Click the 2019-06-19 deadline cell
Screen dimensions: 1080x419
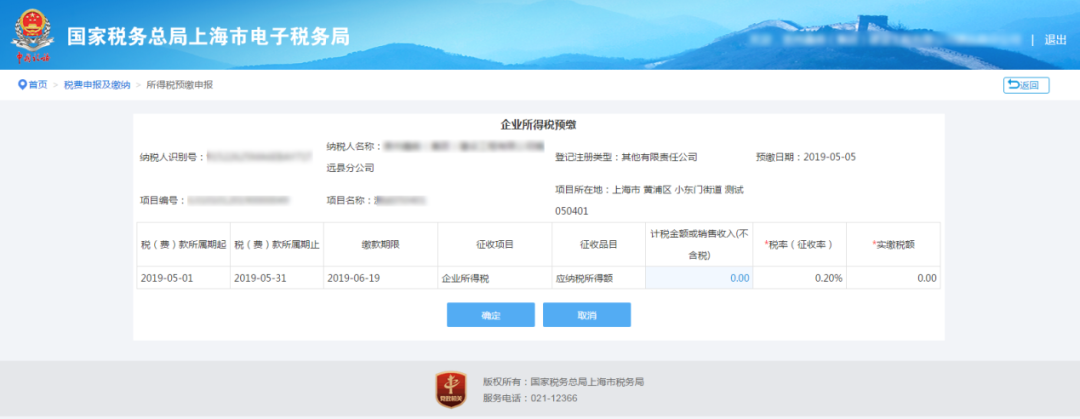click(x=381, y=278)
